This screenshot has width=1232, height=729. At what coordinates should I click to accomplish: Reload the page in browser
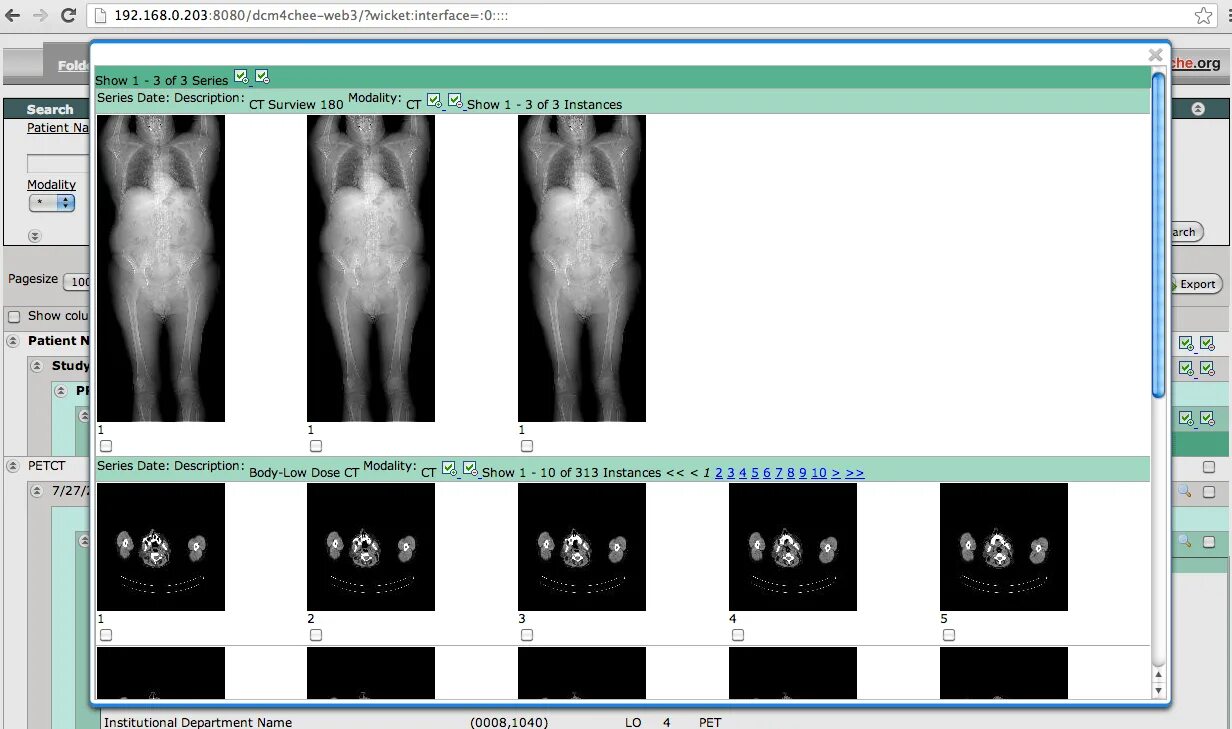68,15
